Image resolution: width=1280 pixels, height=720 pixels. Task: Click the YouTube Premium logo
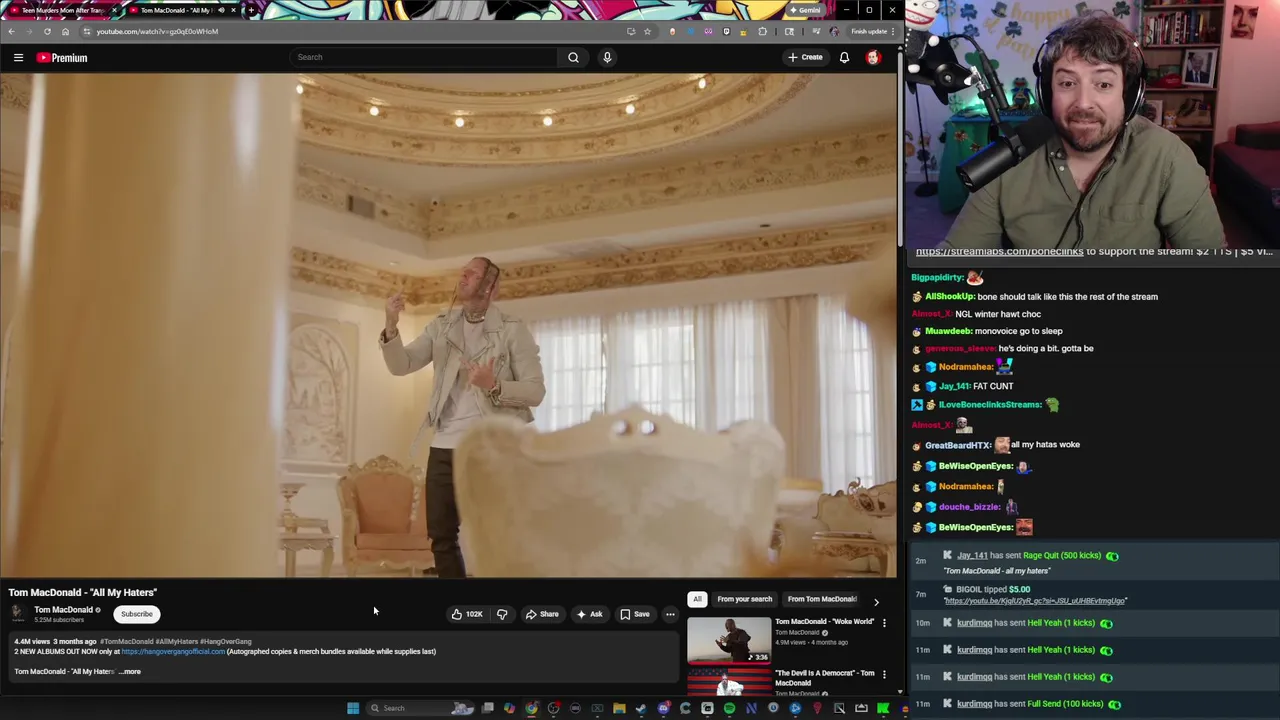pyautogui.click(x=62, y=58)
